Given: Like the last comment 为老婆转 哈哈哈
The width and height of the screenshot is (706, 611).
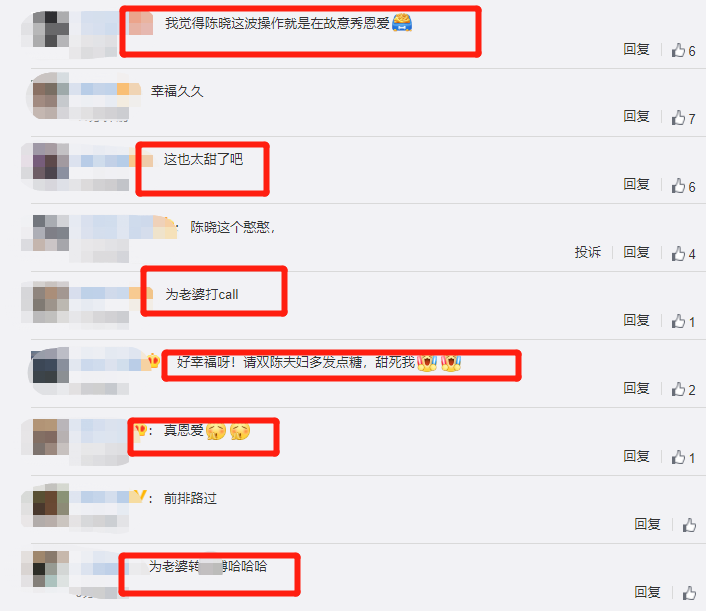Looking at the screenshot, I should point(689,593).
